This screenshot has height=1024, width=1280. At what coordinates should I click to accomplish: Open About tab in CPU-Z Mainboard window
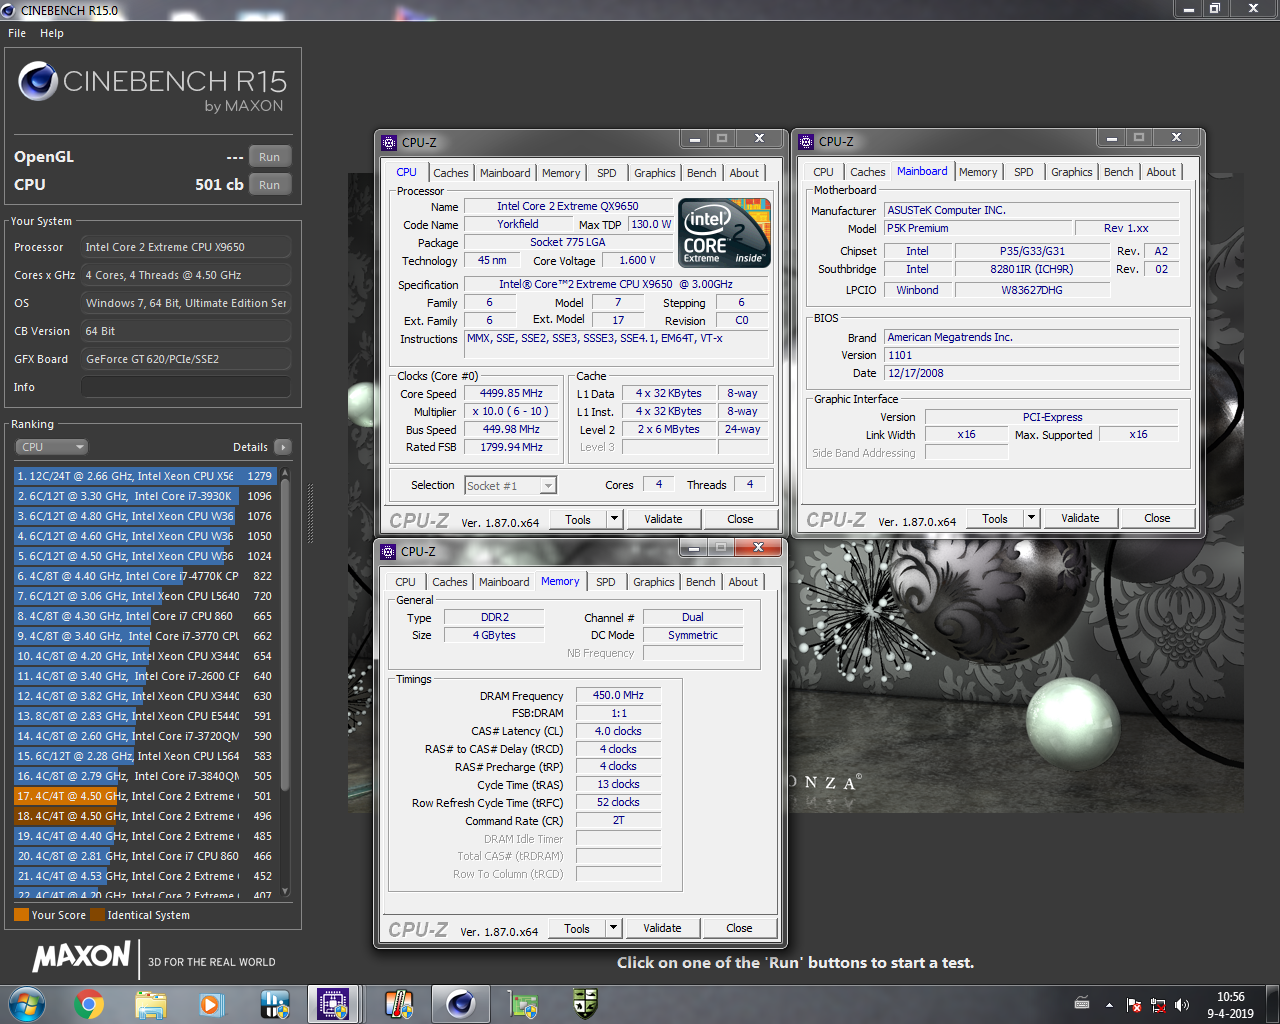(1161, 172)
